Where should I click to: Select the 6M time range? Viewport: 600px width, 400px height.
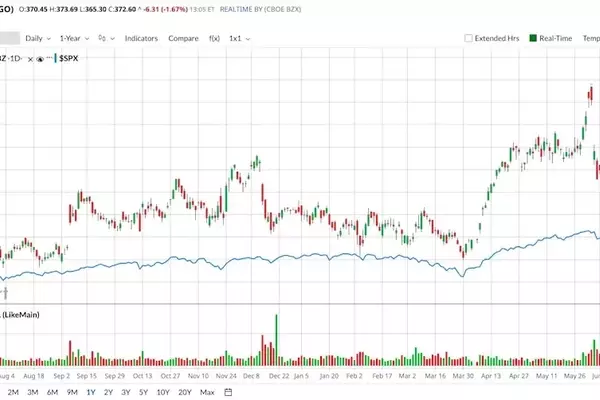tap(52, 392)
